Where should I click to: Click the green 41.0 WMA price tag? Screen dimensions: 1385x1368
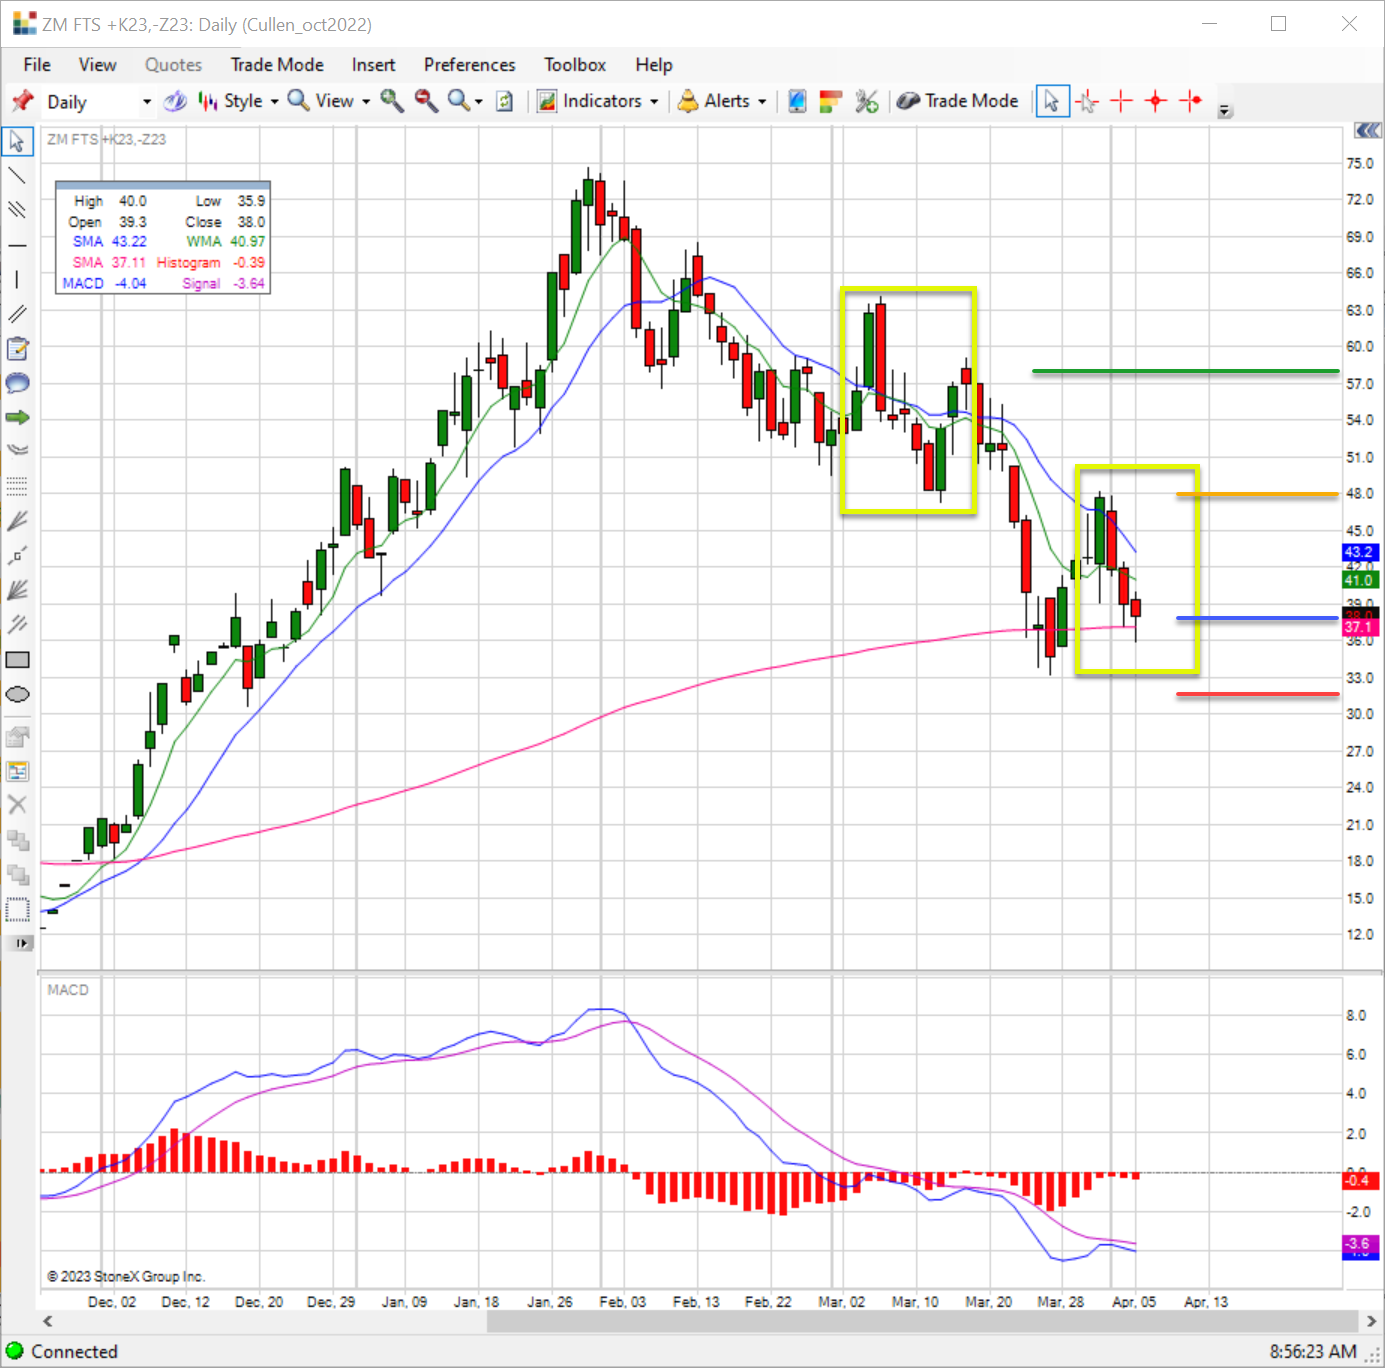(x=1359, y=580)
